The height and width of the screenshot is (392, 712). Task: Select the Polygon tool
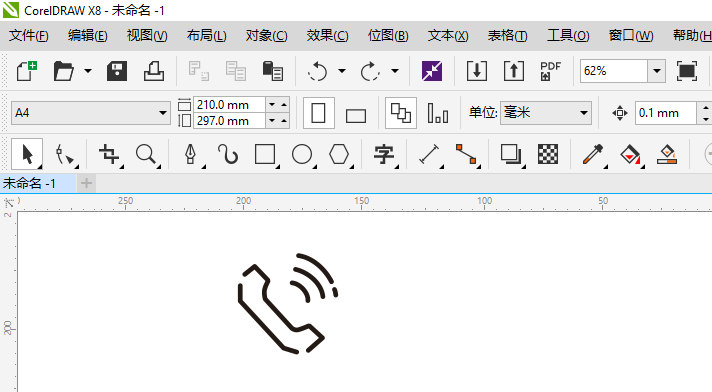coord(339,154)
